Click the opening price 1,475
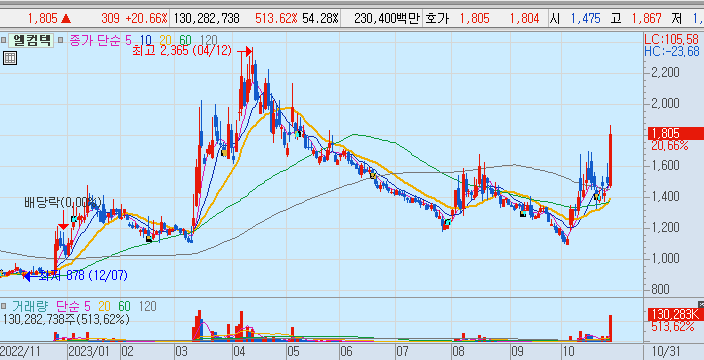The width and height of the screenshot is (704, 360). (x=585, y=18)
